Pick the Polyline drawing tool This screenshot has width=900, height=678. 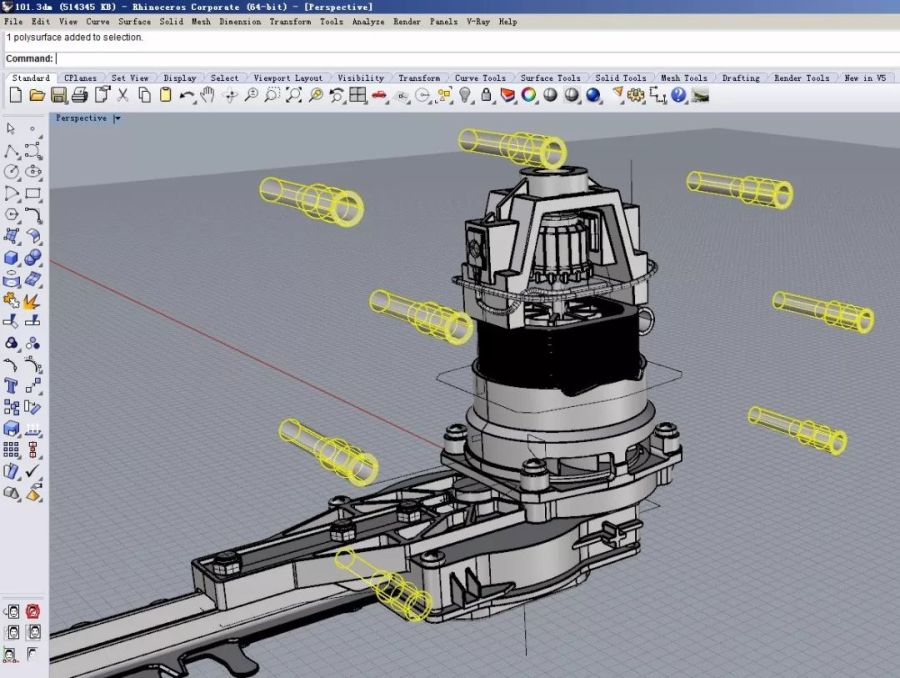pos(11,151)
